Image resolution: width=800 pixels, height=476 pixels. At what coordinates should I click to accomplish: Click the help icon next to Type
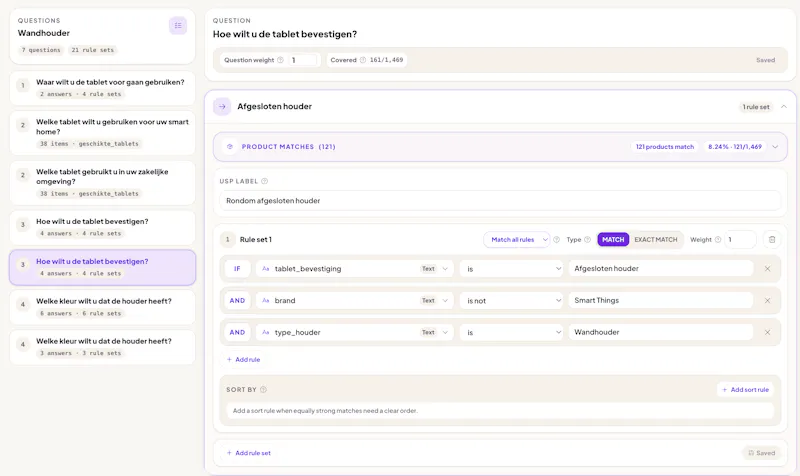pyautogui.click(x=587, y=240)
